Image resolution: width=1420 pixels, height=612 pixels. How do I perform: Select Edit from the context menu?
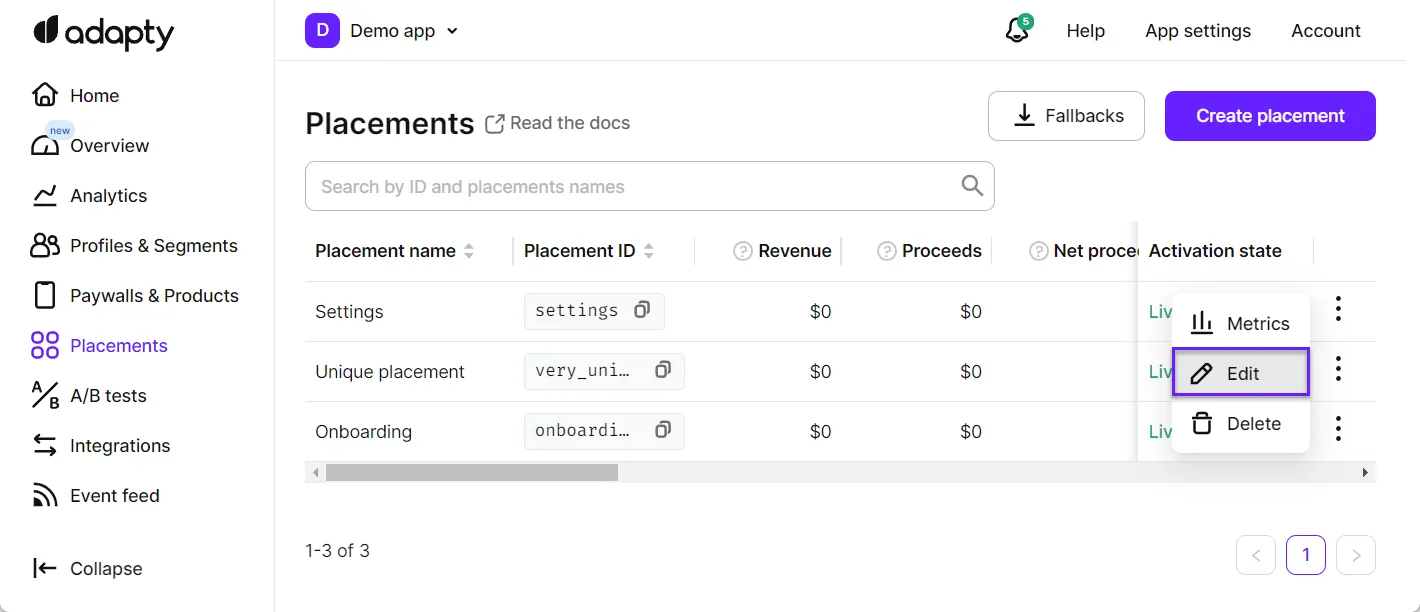(x=1240, y=373)
